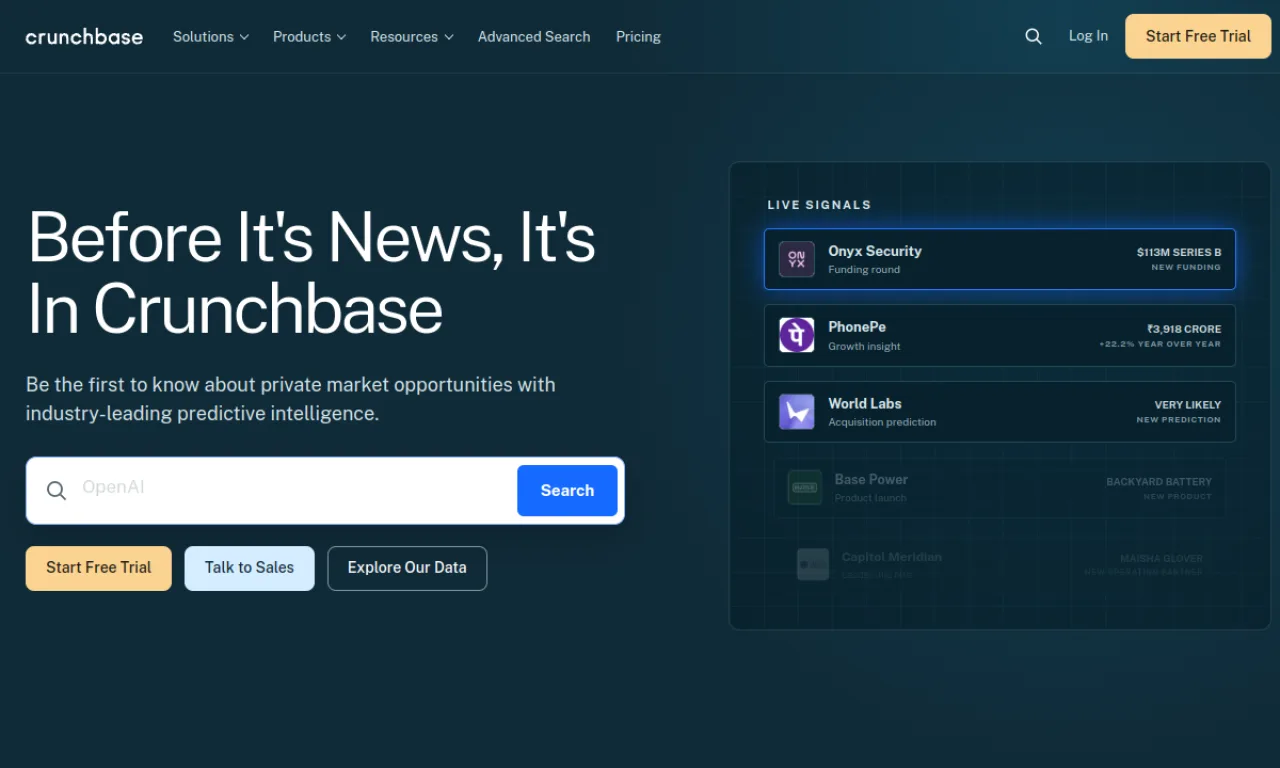Open the World Labs acquisition prediction card
Viewport: 1280px width, 768px height.
pos(1000,411)
